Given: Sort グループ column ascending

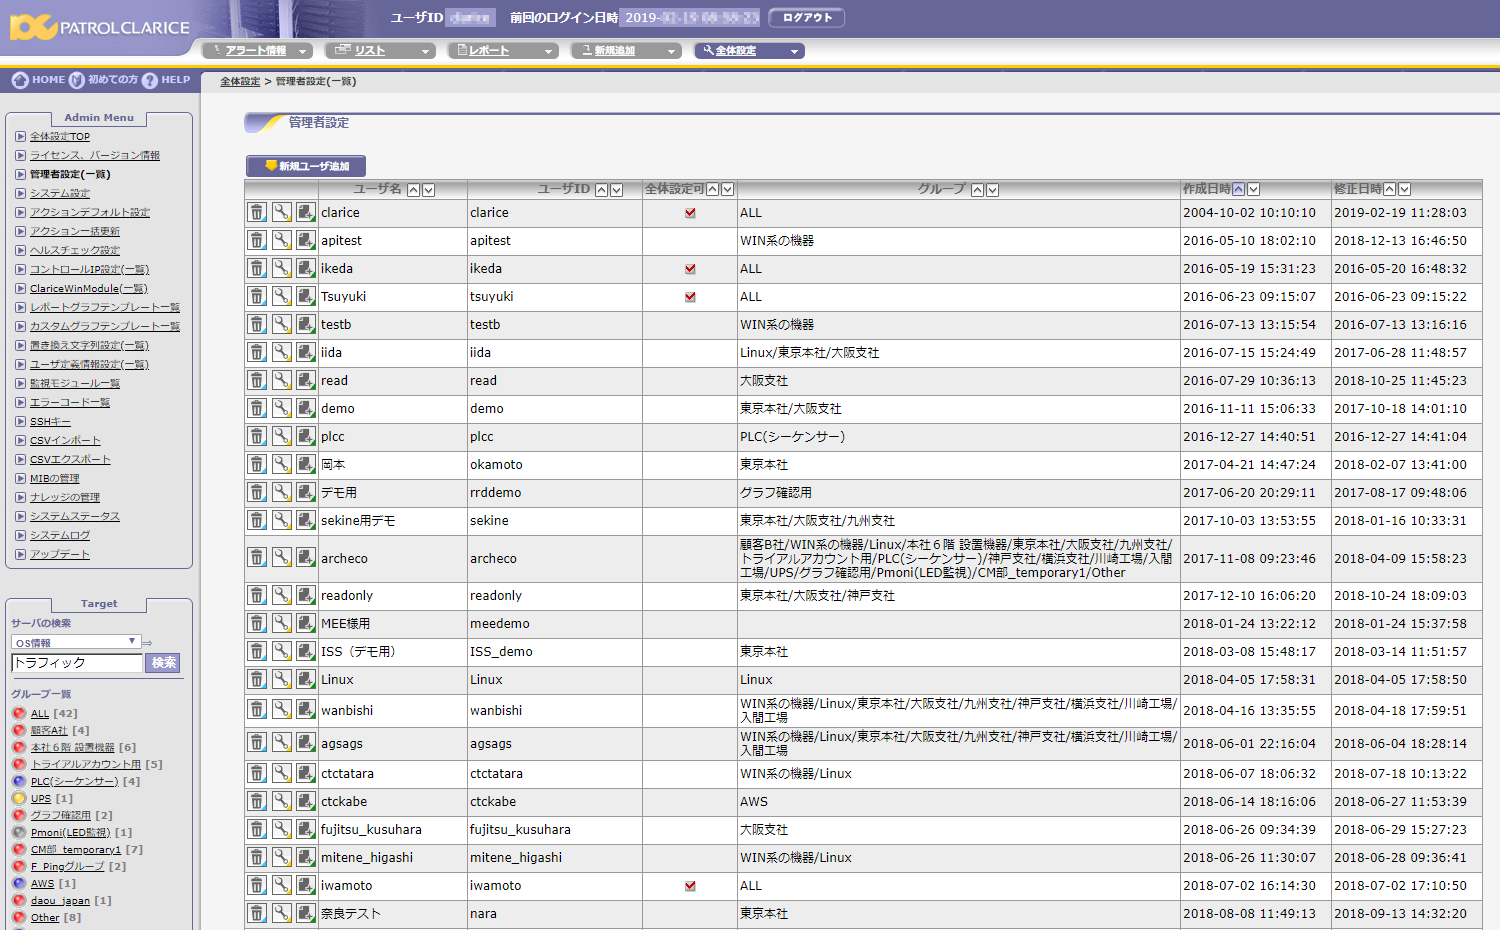Looking at the screenshot, I should pos(977,190).
